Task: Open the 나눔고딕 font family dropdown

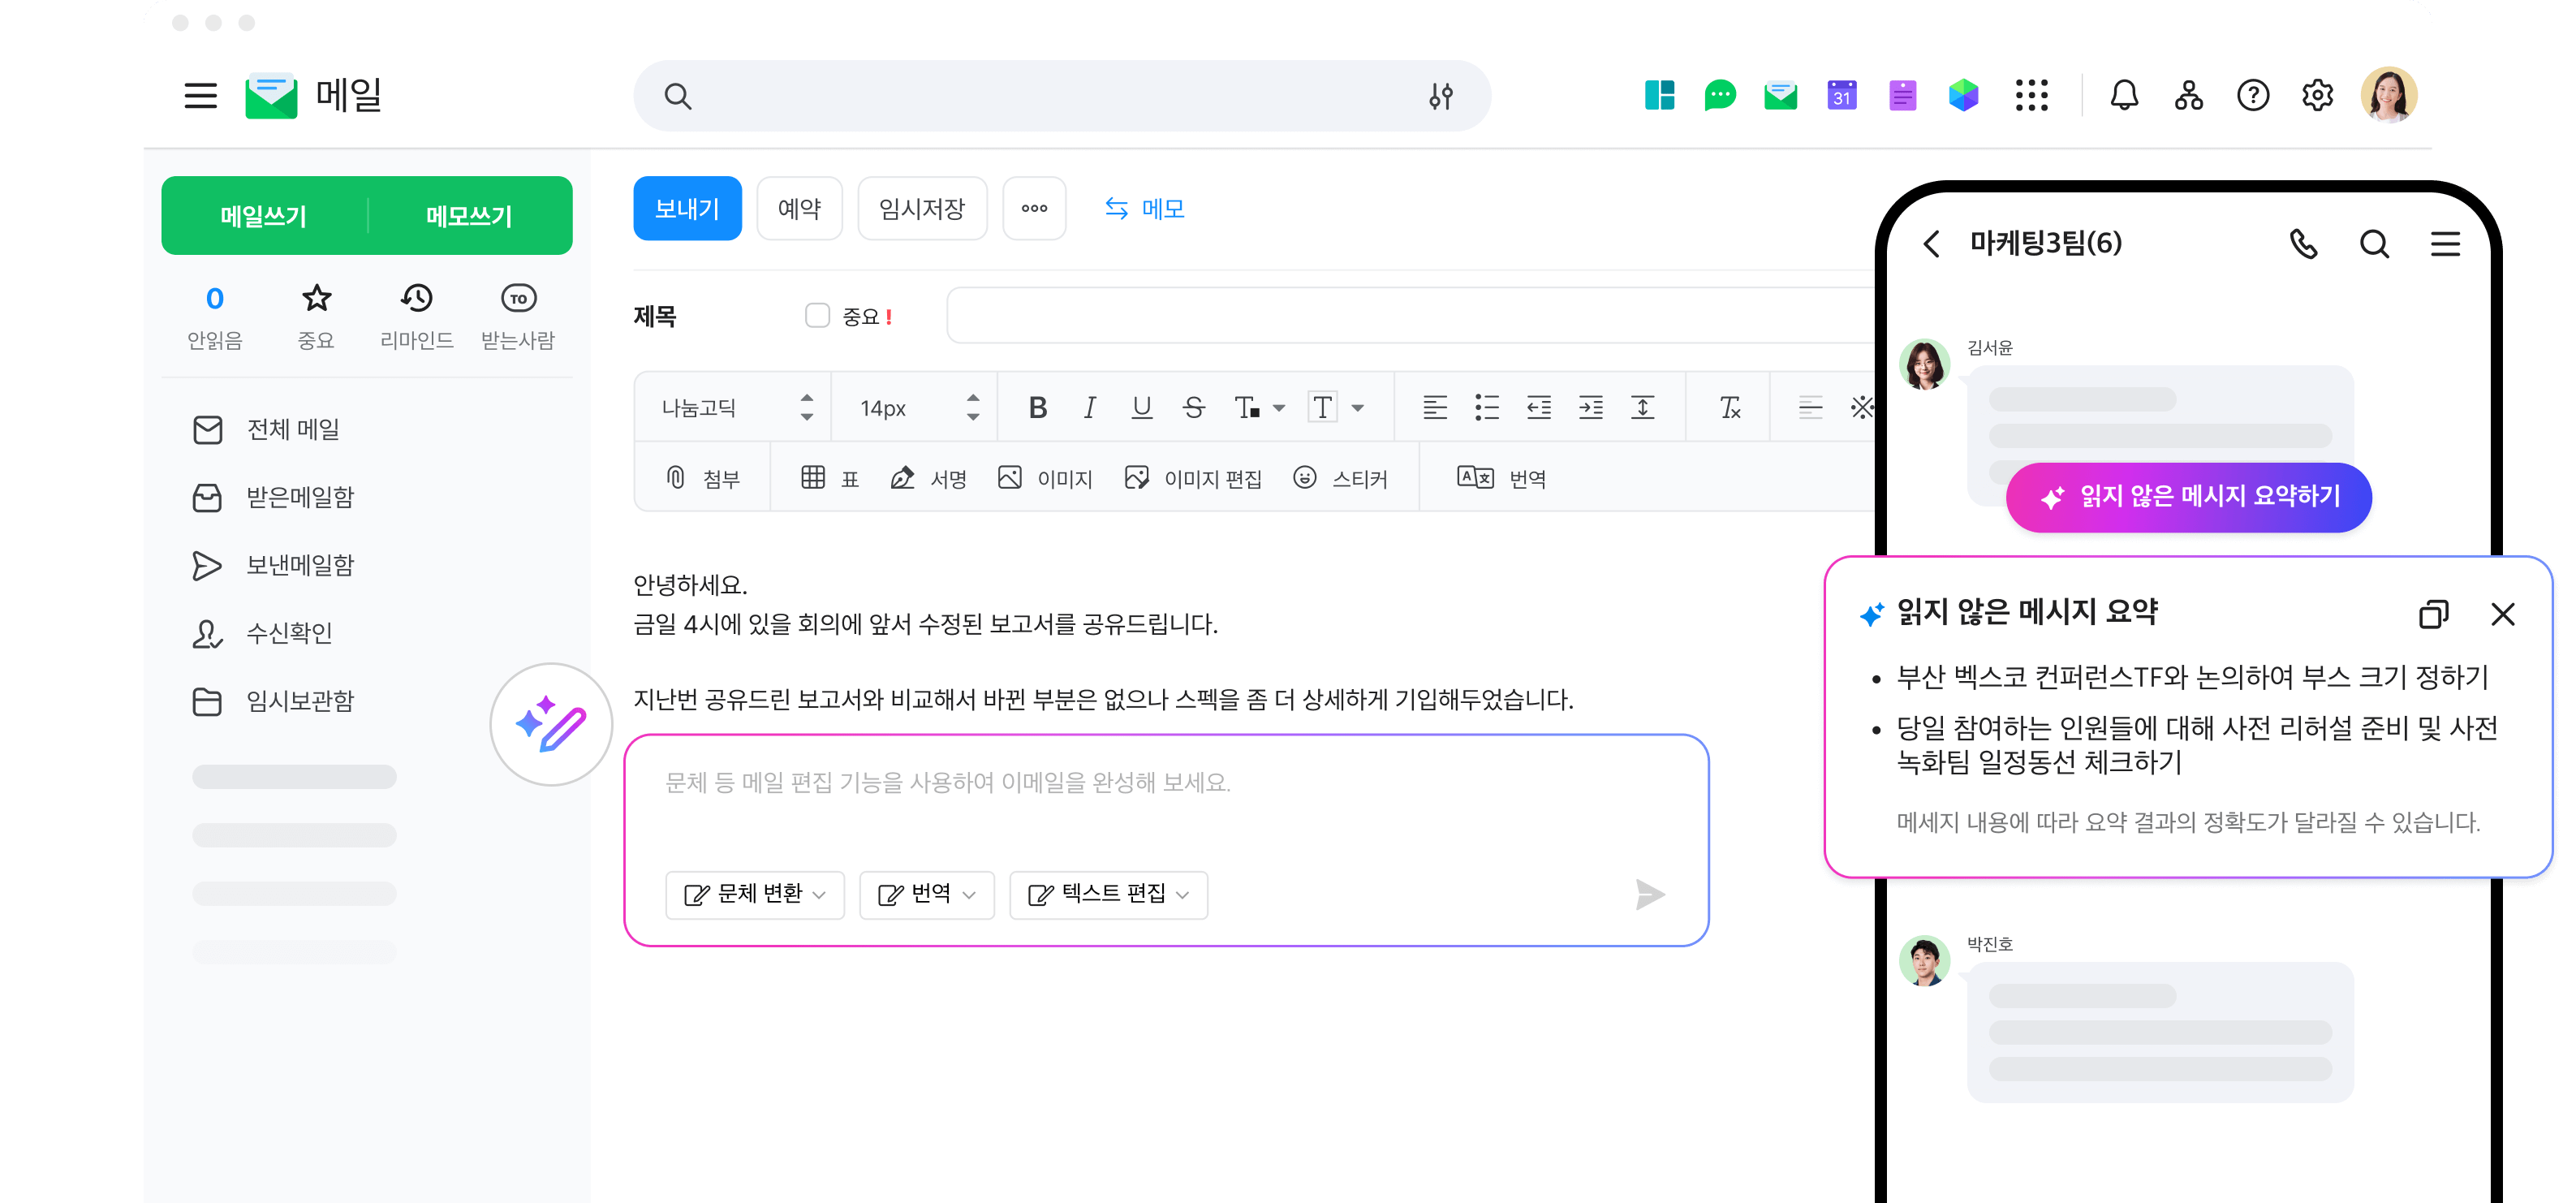Action: point(737,407)
